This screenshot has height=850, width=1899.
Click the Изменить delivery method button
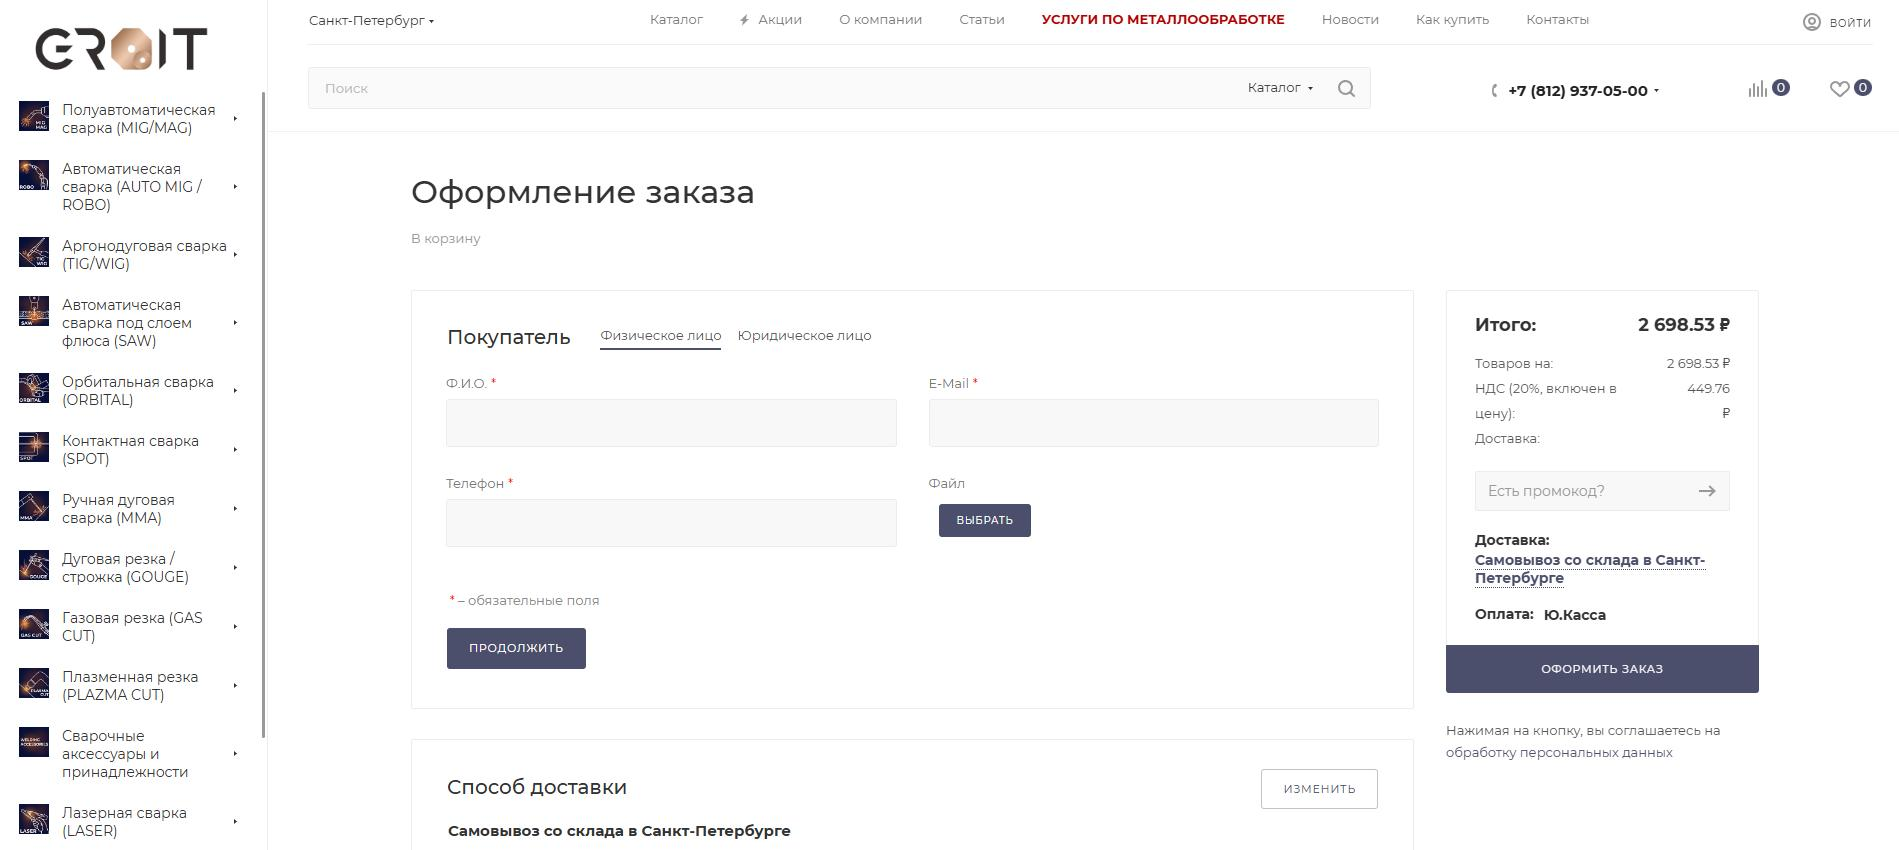(1319, 789)
